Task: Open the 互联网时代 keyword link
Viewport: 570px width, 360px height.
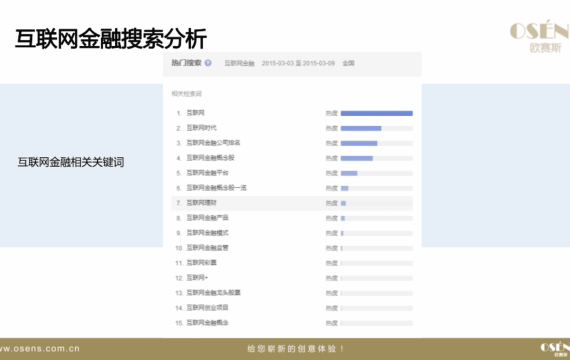Action: (201, 128)
